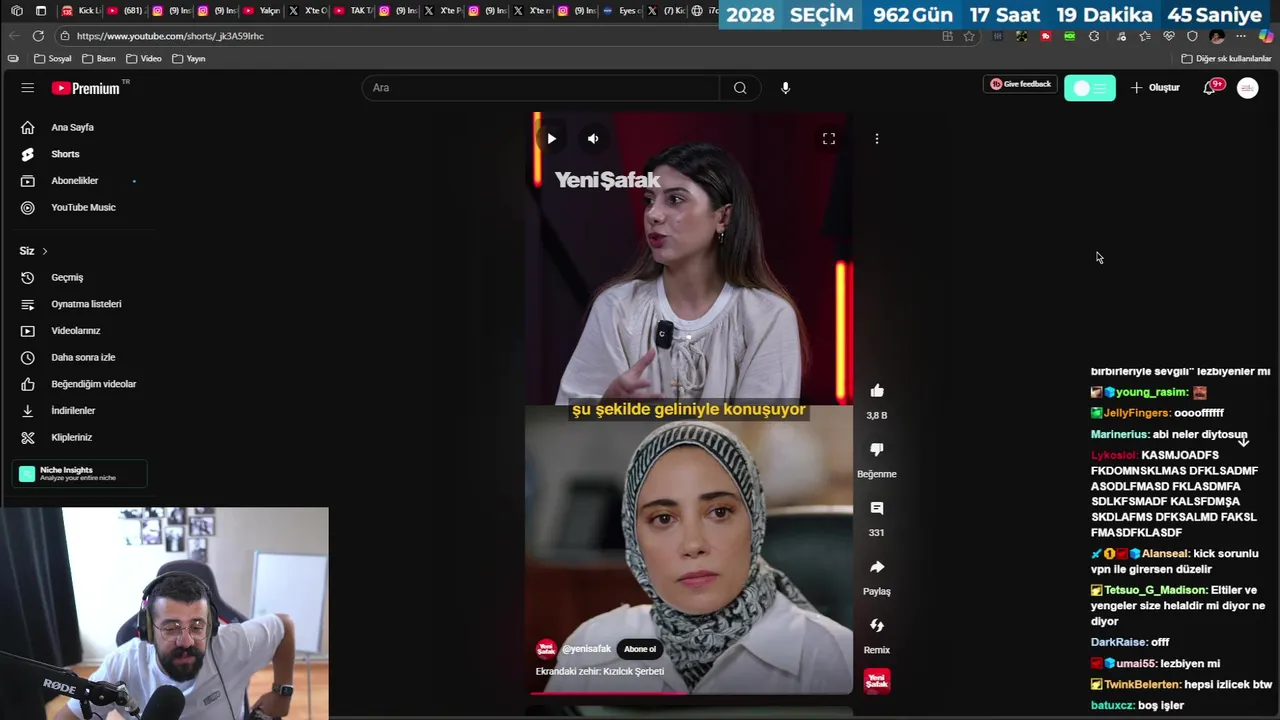Dislike the Short with thumbs down
This screenshot has height=720, width=1280.
pos(877,450)
